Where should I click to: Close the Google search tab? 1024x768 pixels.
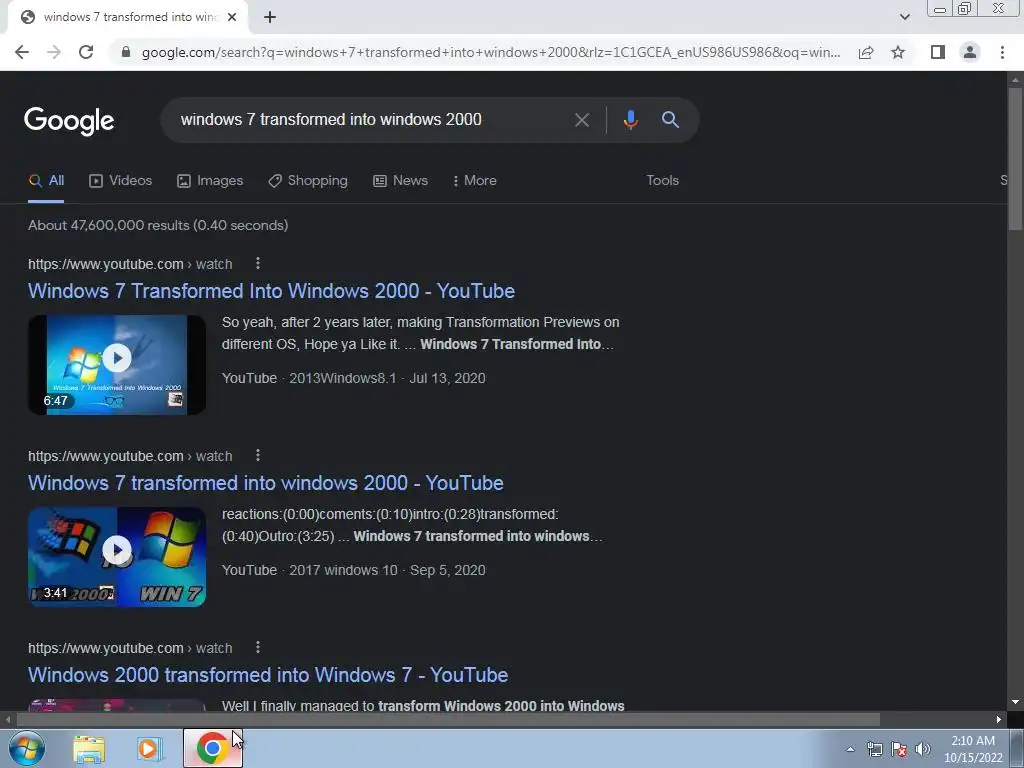pyautogui.click(x=232, y=18)
